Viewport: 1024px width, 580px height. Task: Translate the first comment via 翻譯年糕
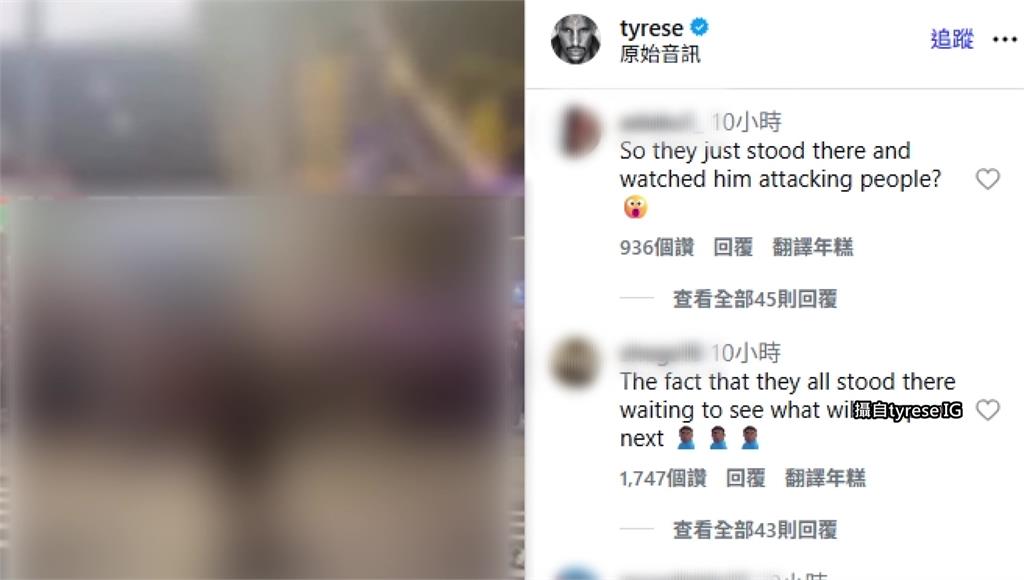pyautogui.click(x=812, y=247)
